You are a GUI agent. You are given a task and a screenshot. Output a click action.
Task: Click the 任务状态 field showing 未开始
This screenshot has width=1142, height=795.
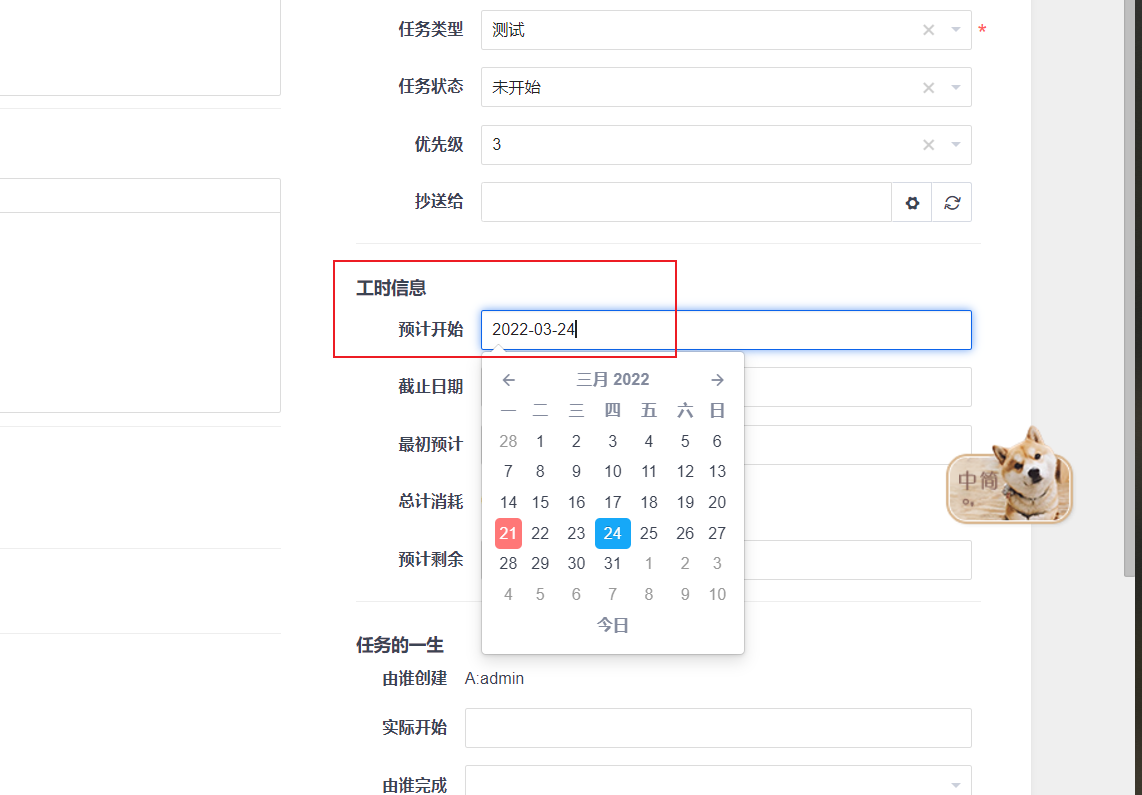tap(726, 87)
